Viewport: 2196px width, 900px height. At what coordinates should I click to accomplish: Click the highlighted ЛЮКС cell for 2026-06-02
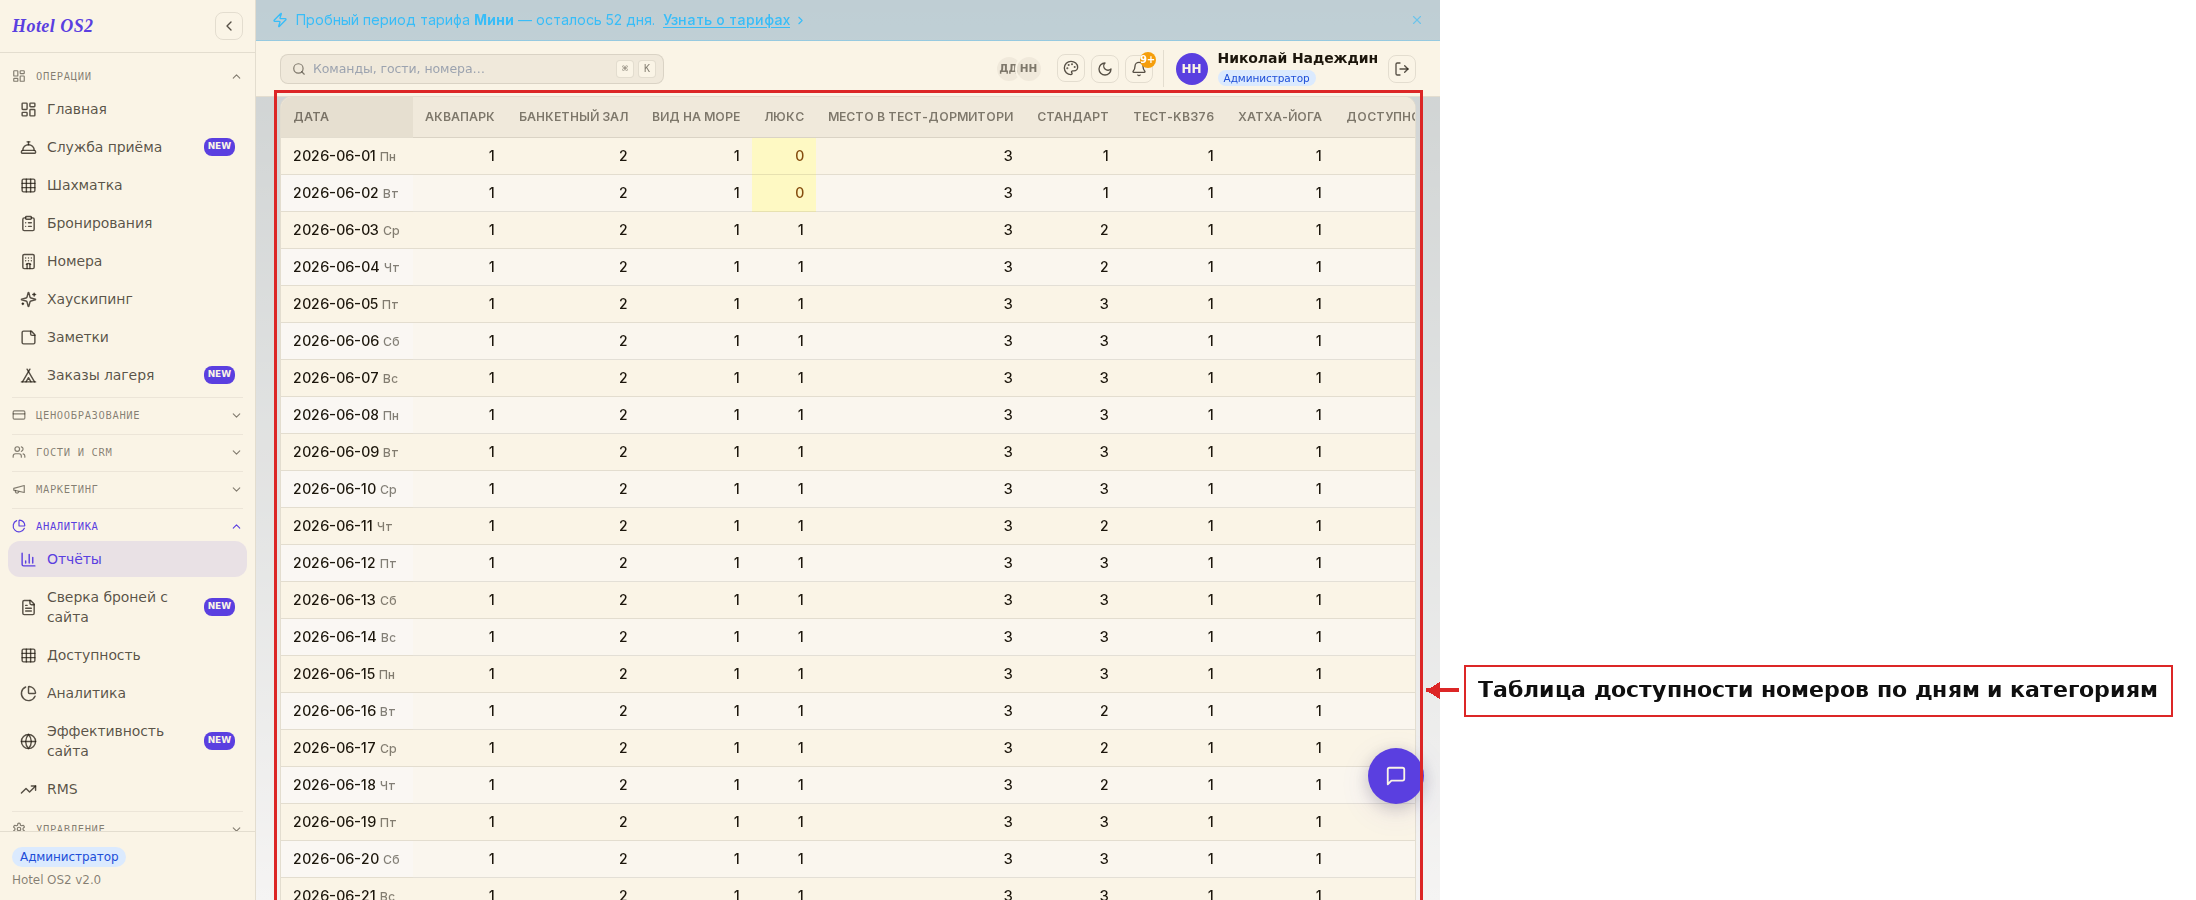[x=784, y=193]
